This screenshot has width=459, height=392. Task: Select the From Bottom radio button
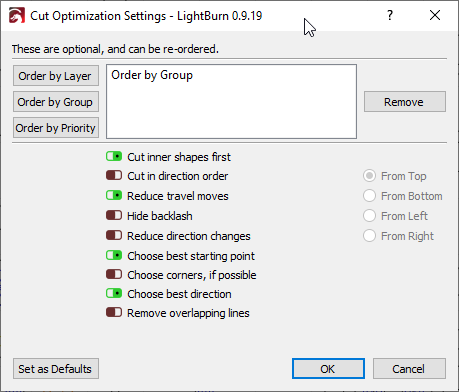pos(369,196)
